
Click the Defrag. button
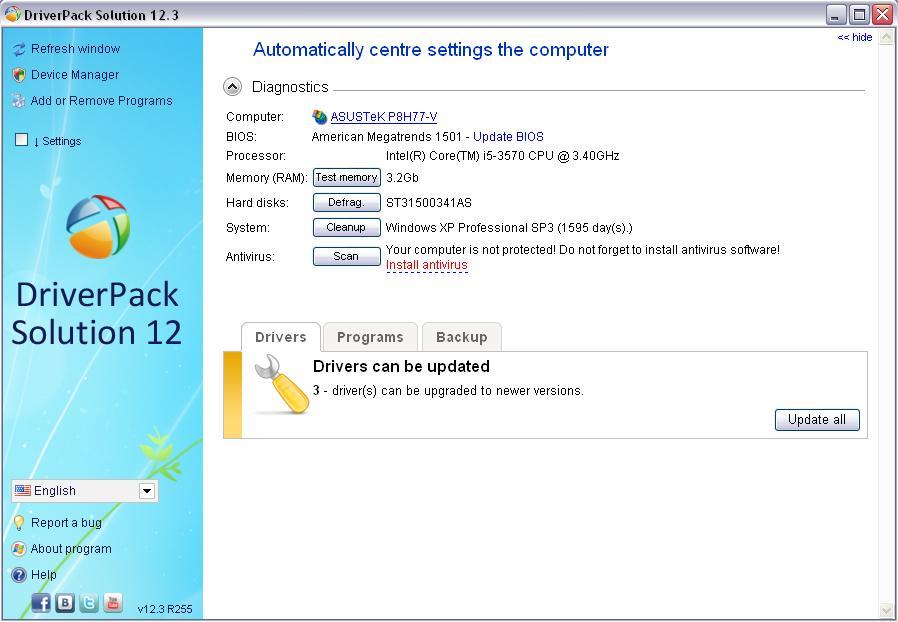[x=346, y=203]
